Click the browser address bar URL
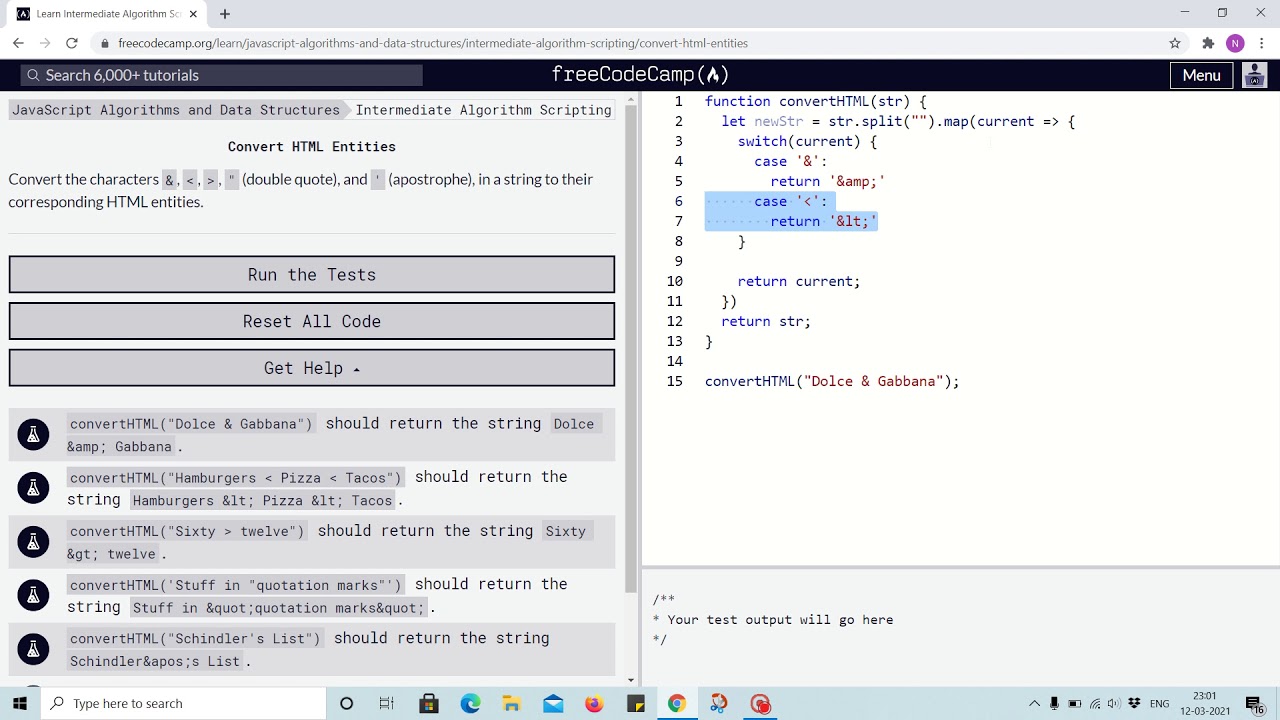 pyautogui.click(x=433, y=43)
